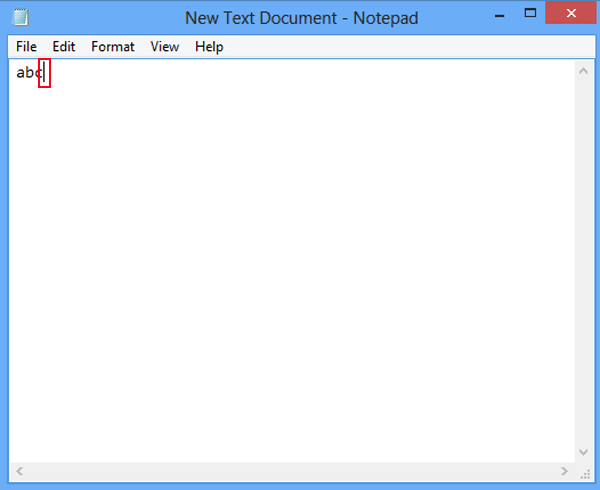This screenshot has height=490, width=600.
Task: Click the Notepad icon in title bar
Action: pyautogui.click(x=20, y=17)
